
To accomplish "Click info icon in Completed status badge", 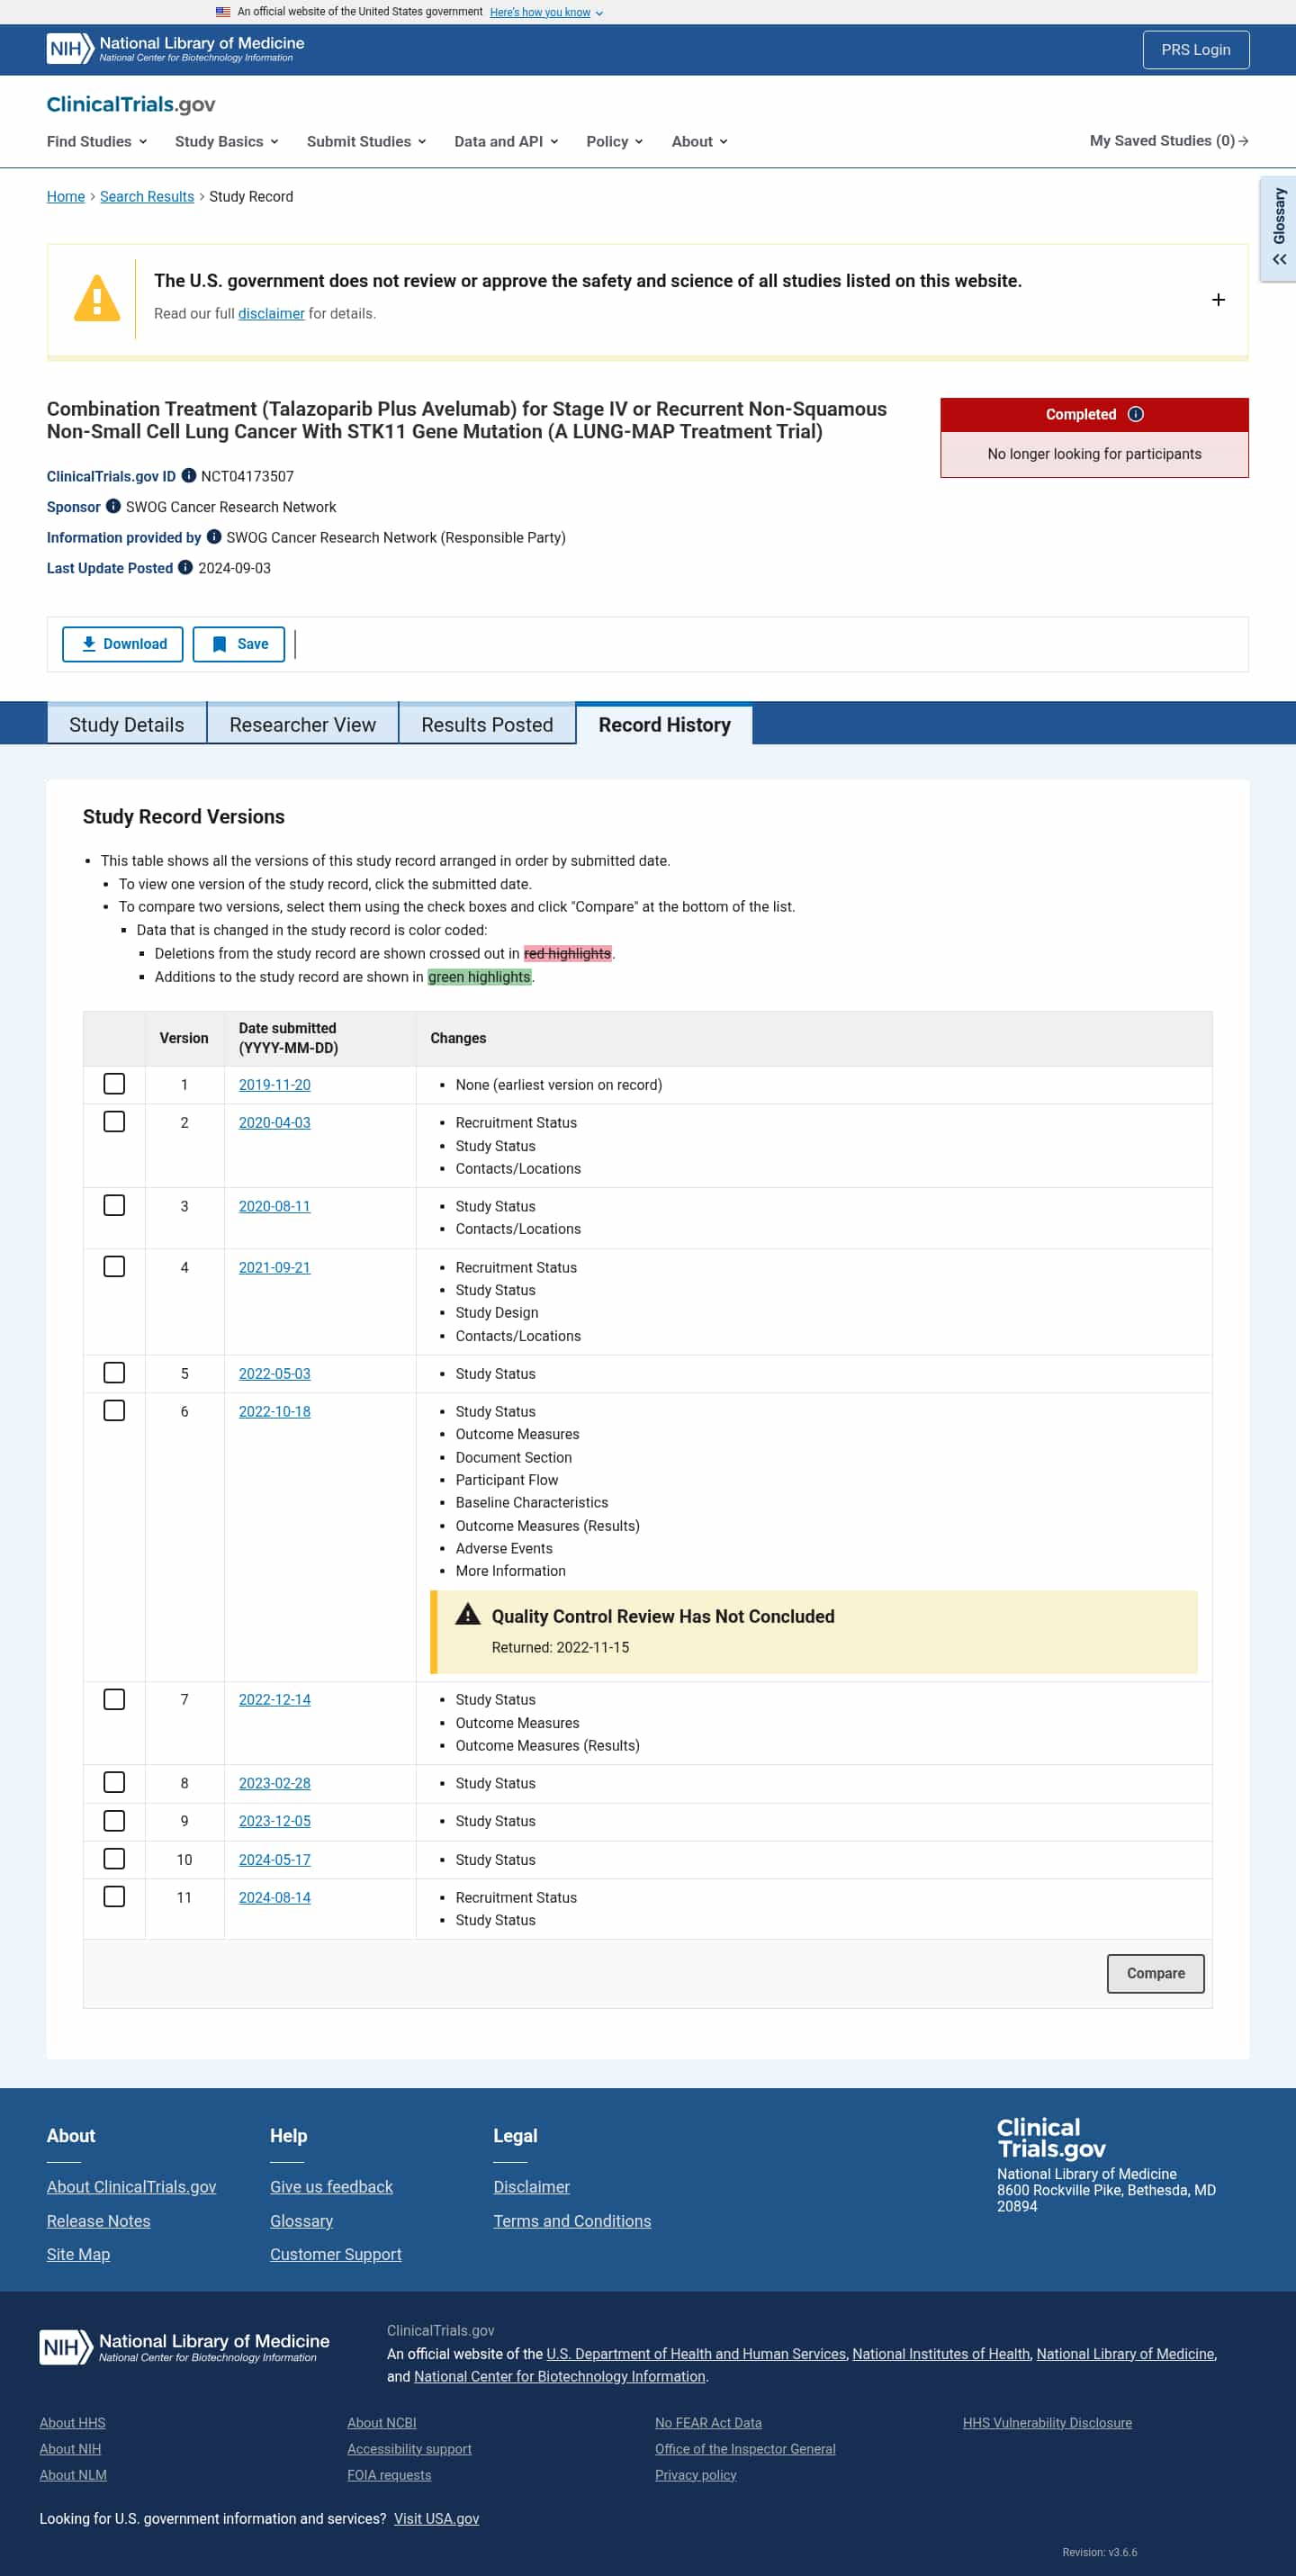I will (x=1135, y=414).
